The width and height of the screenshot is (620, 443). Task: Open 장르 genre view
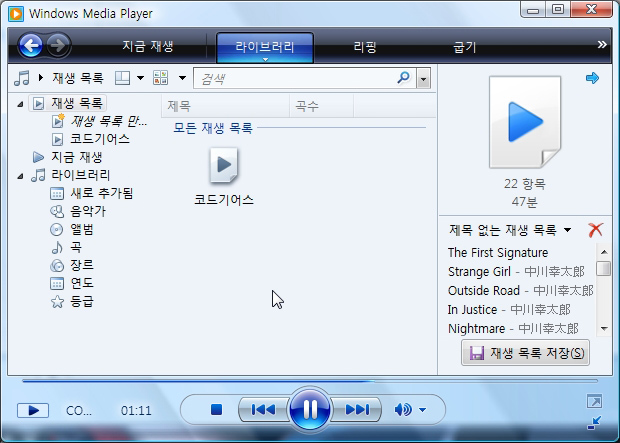72,265
